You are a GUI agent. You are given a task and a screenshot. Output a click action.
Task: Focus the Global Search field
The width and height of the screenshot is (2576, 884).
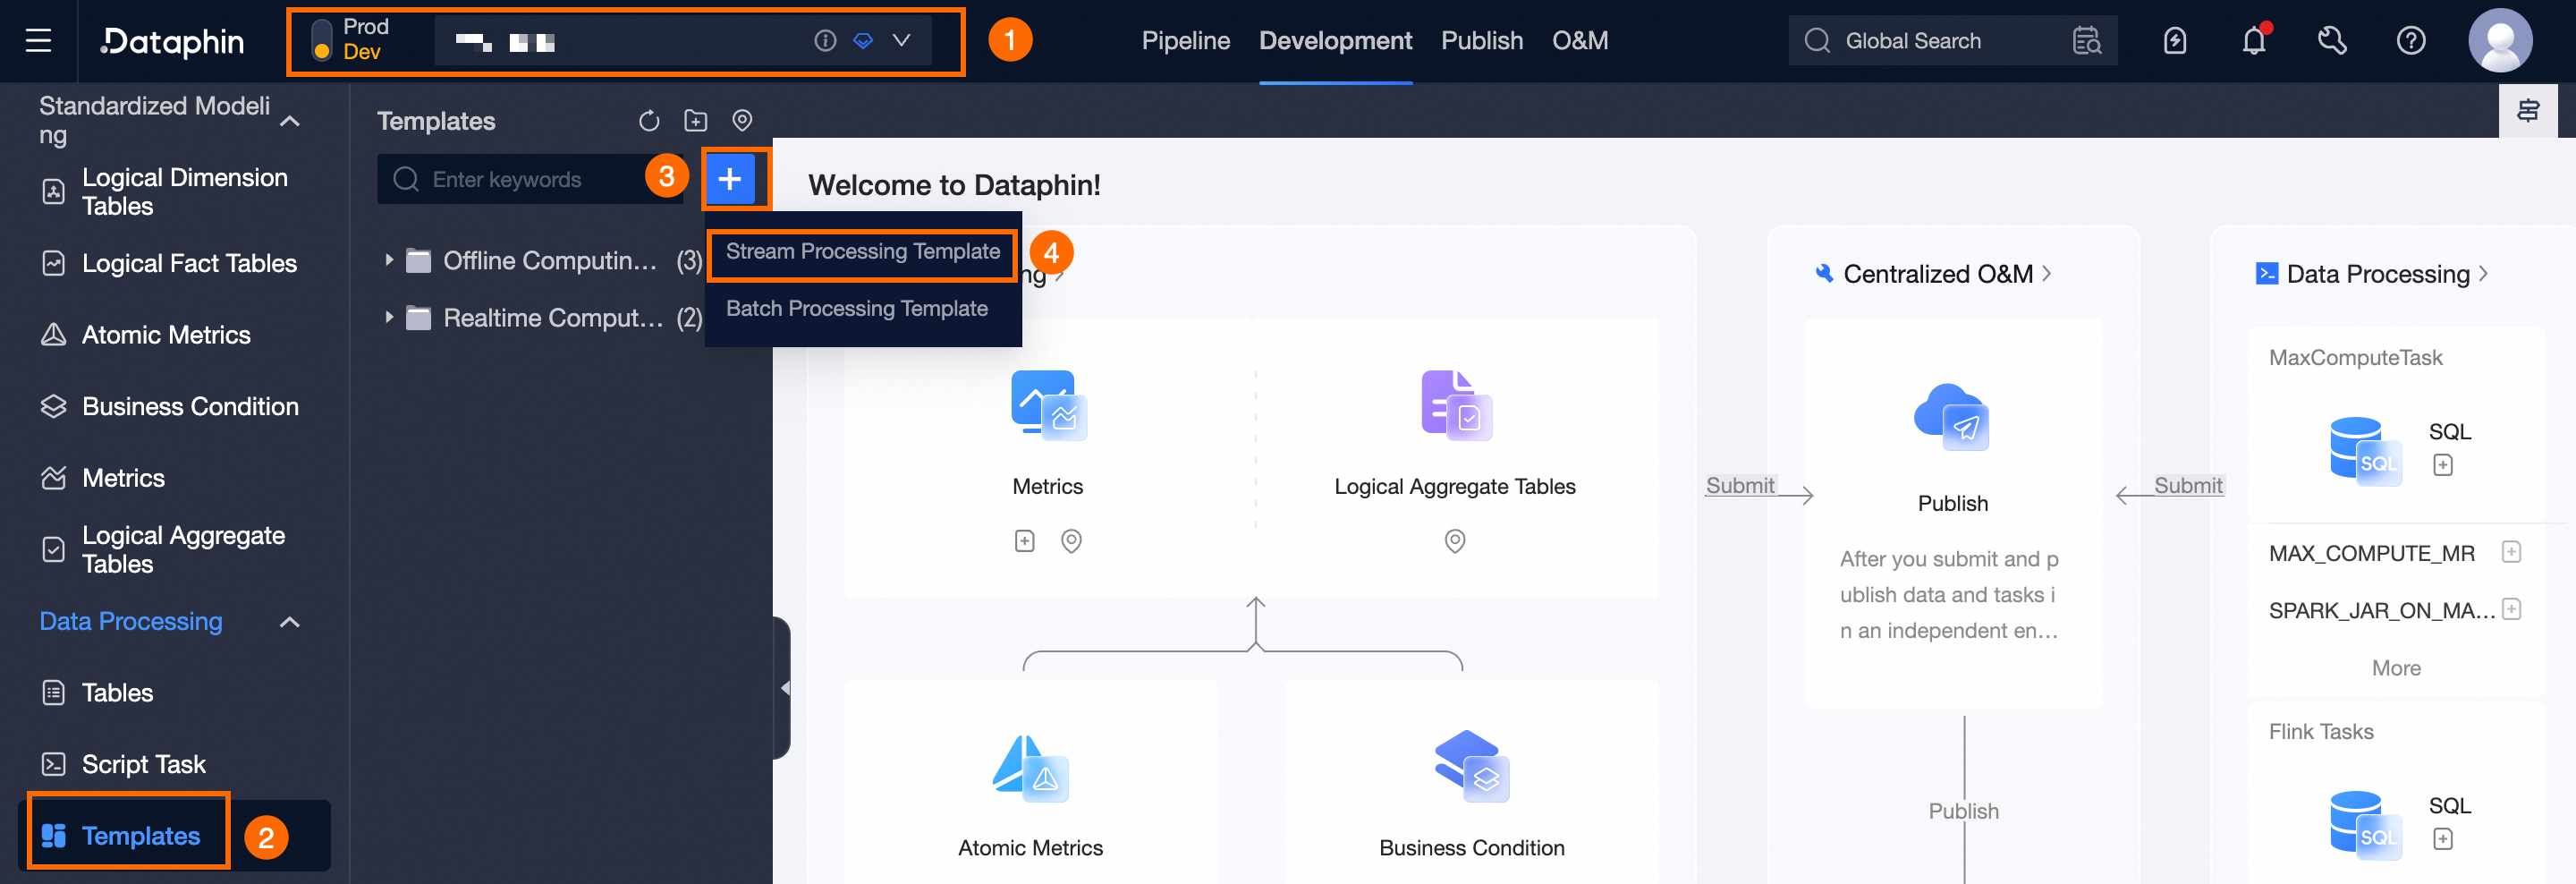point(1930,41)
